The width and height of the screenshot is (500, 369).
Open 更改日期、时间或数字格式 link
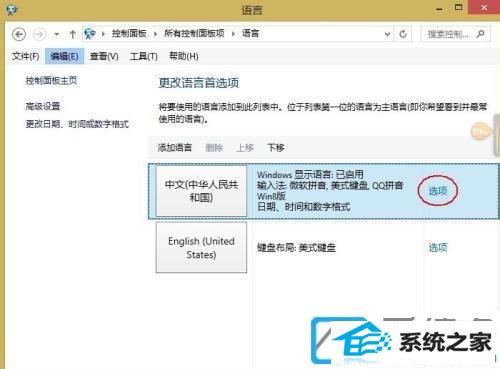(x=77, y=124)
